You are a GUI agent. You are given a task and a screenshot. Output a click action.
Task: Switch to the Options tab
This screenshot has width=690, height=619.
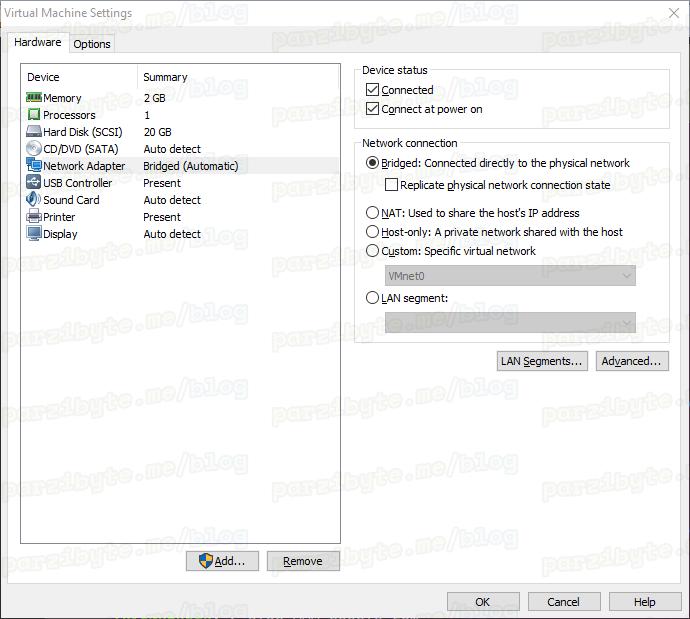(x=92, y=44)
